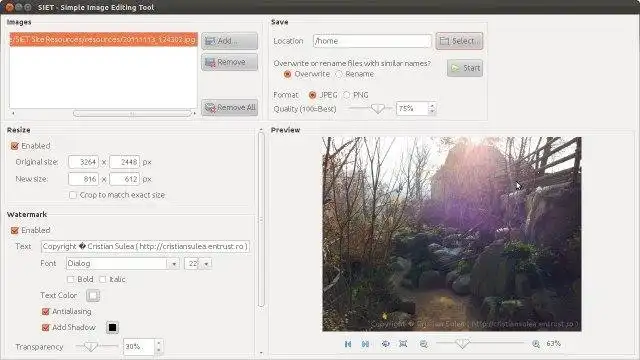The height and width of the screenshot is (360, 640).
Task: Decrease the Transparency spinner value
Action: [x=158, y=350]
